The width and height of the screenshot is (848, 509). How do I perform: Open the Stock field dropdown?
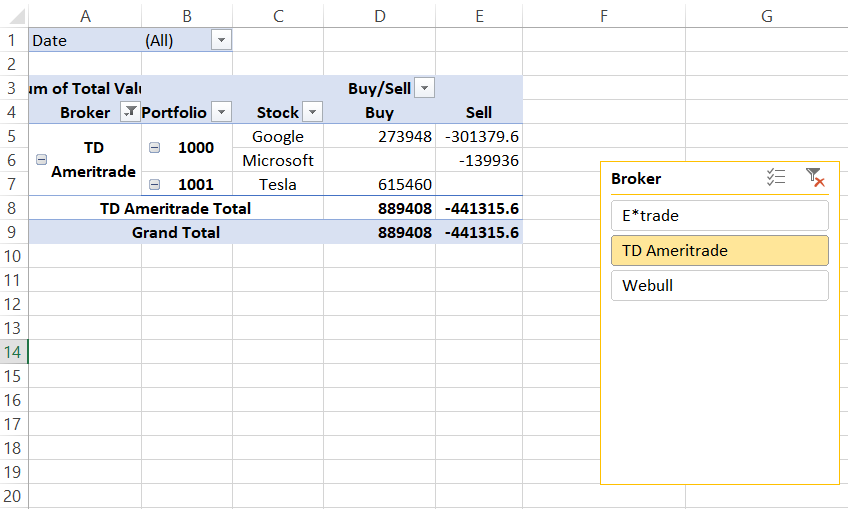pos(312,112)
